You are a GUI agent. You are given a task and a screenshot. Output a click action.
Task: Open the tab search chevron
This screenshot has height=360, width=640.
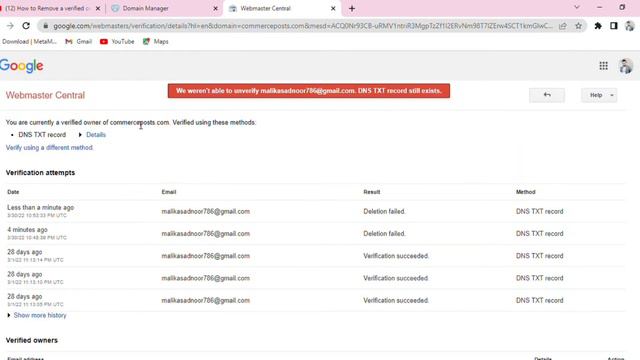point(576,7)
